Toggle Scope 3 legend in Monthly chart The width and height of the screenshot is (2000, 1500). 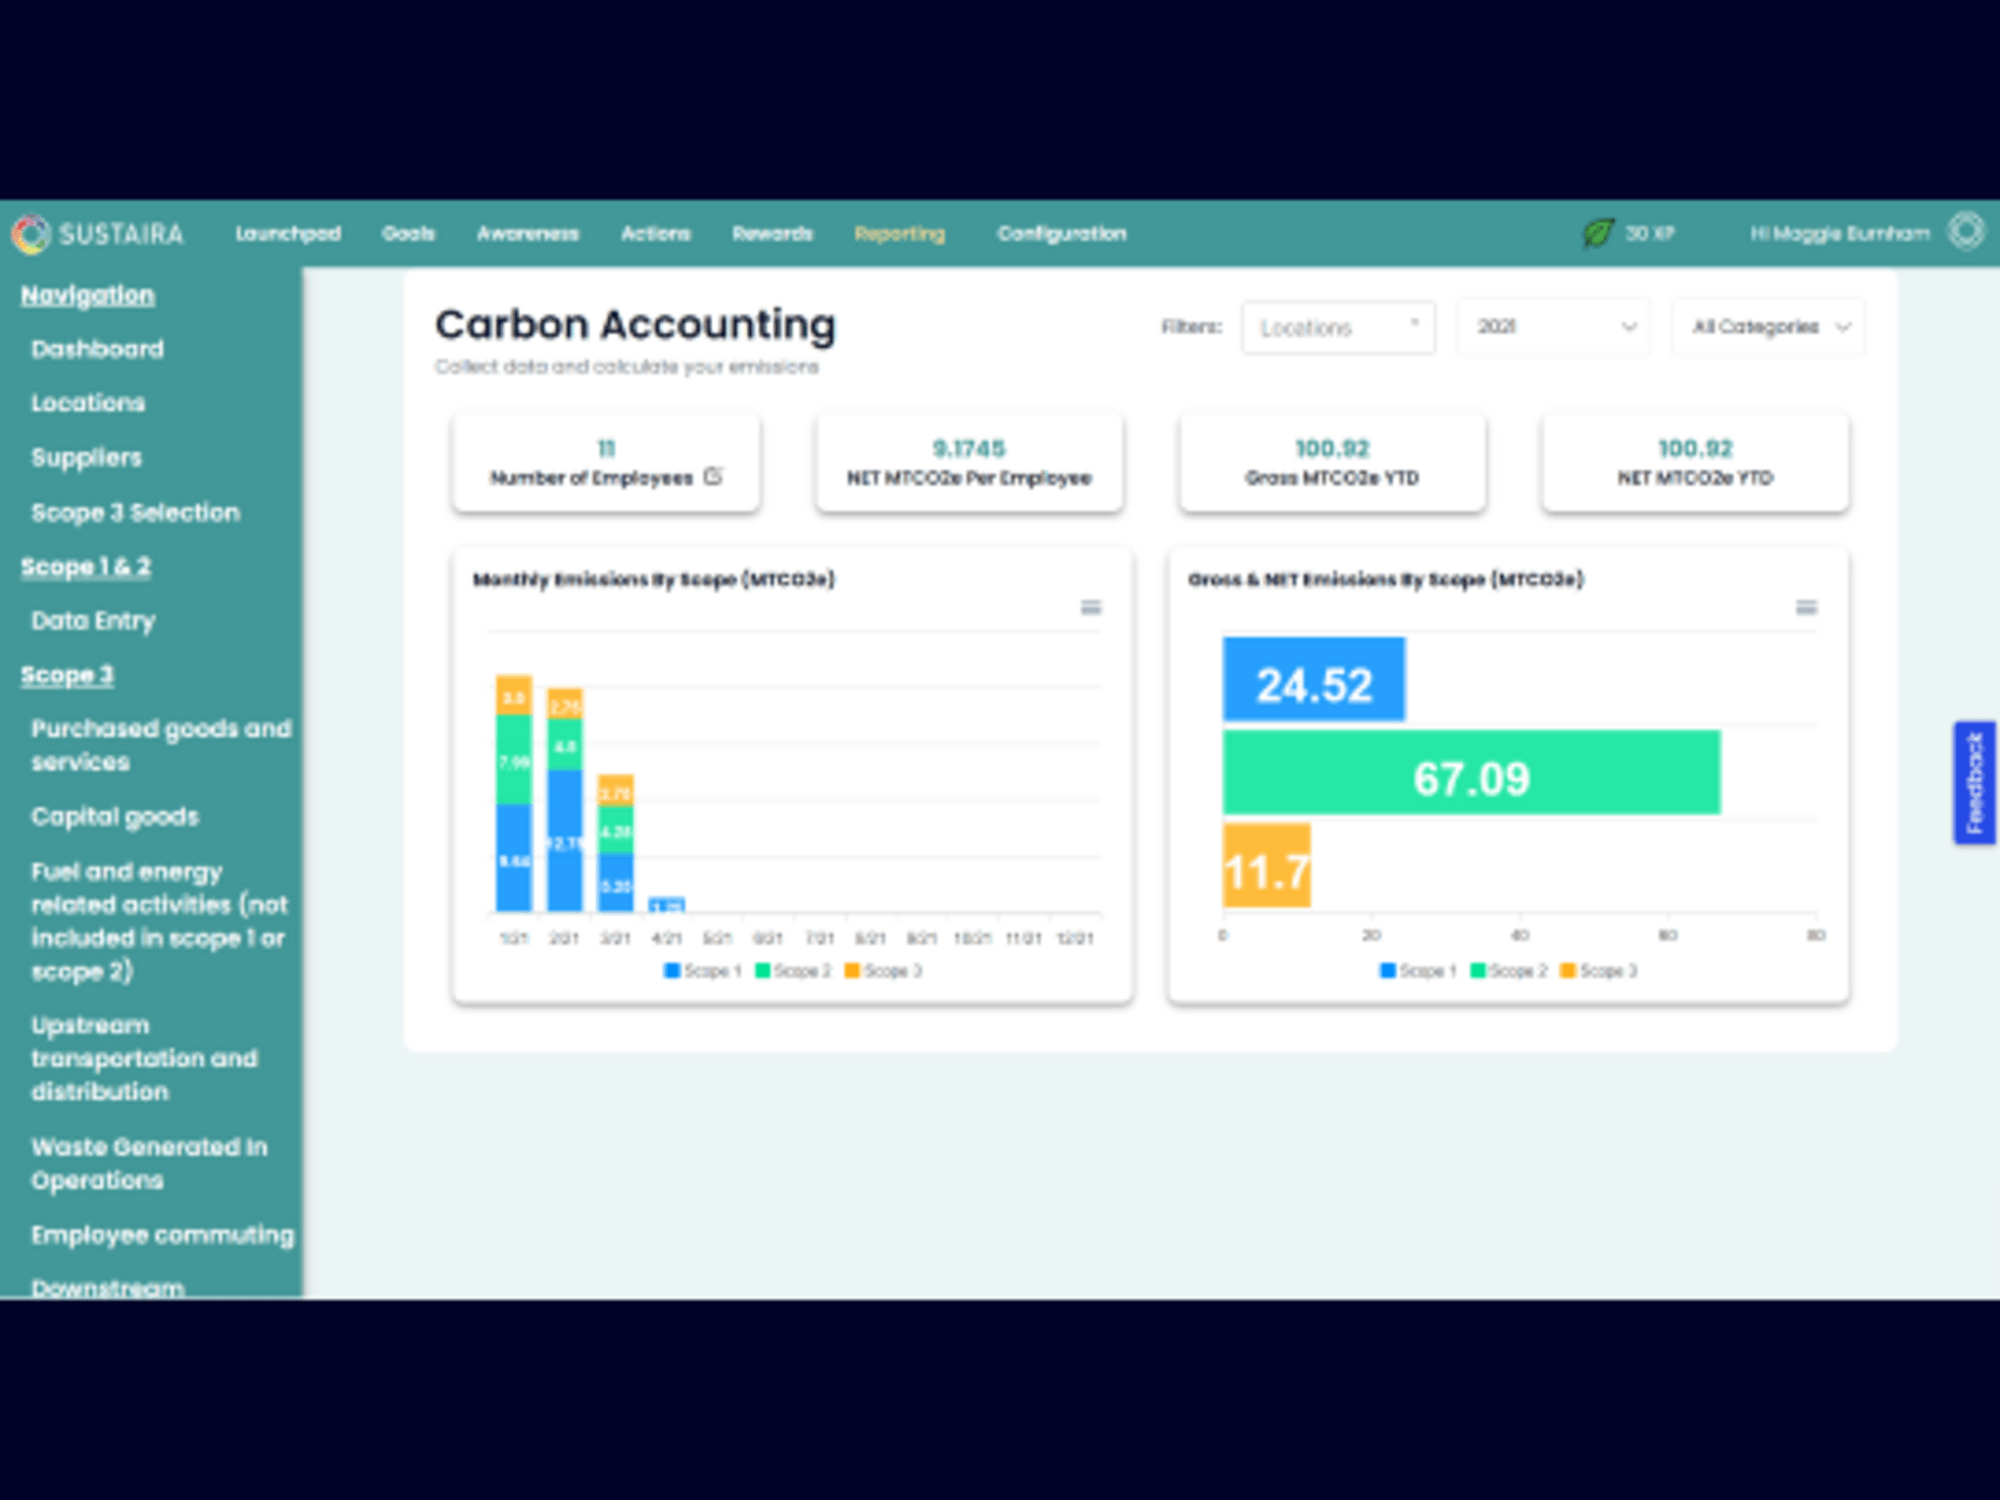(x=884, y=970)
